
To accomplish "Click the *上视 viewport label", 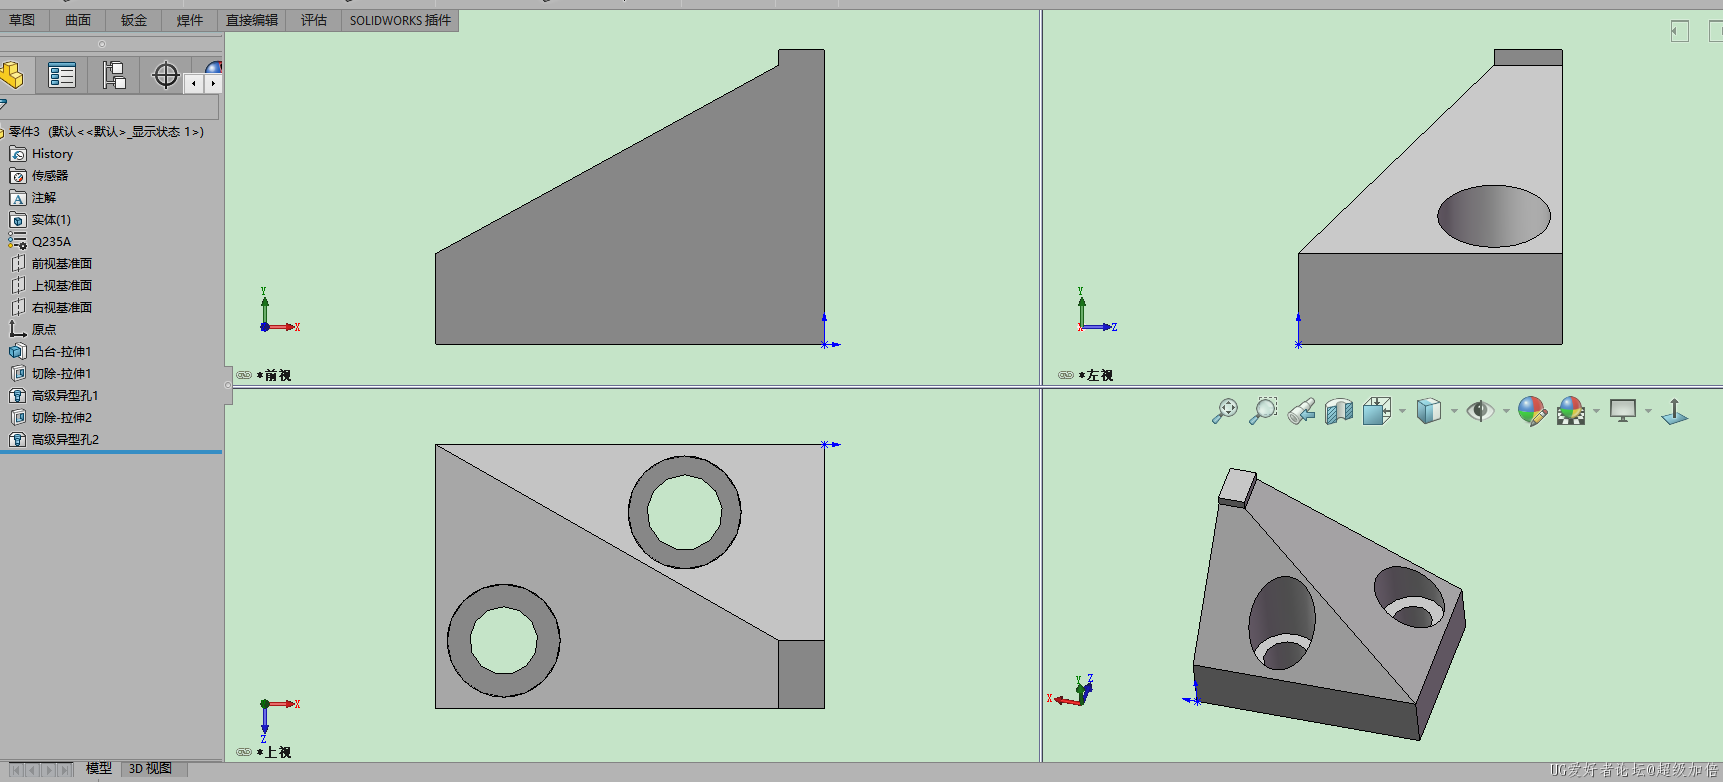I will click(x=274, y=753).
